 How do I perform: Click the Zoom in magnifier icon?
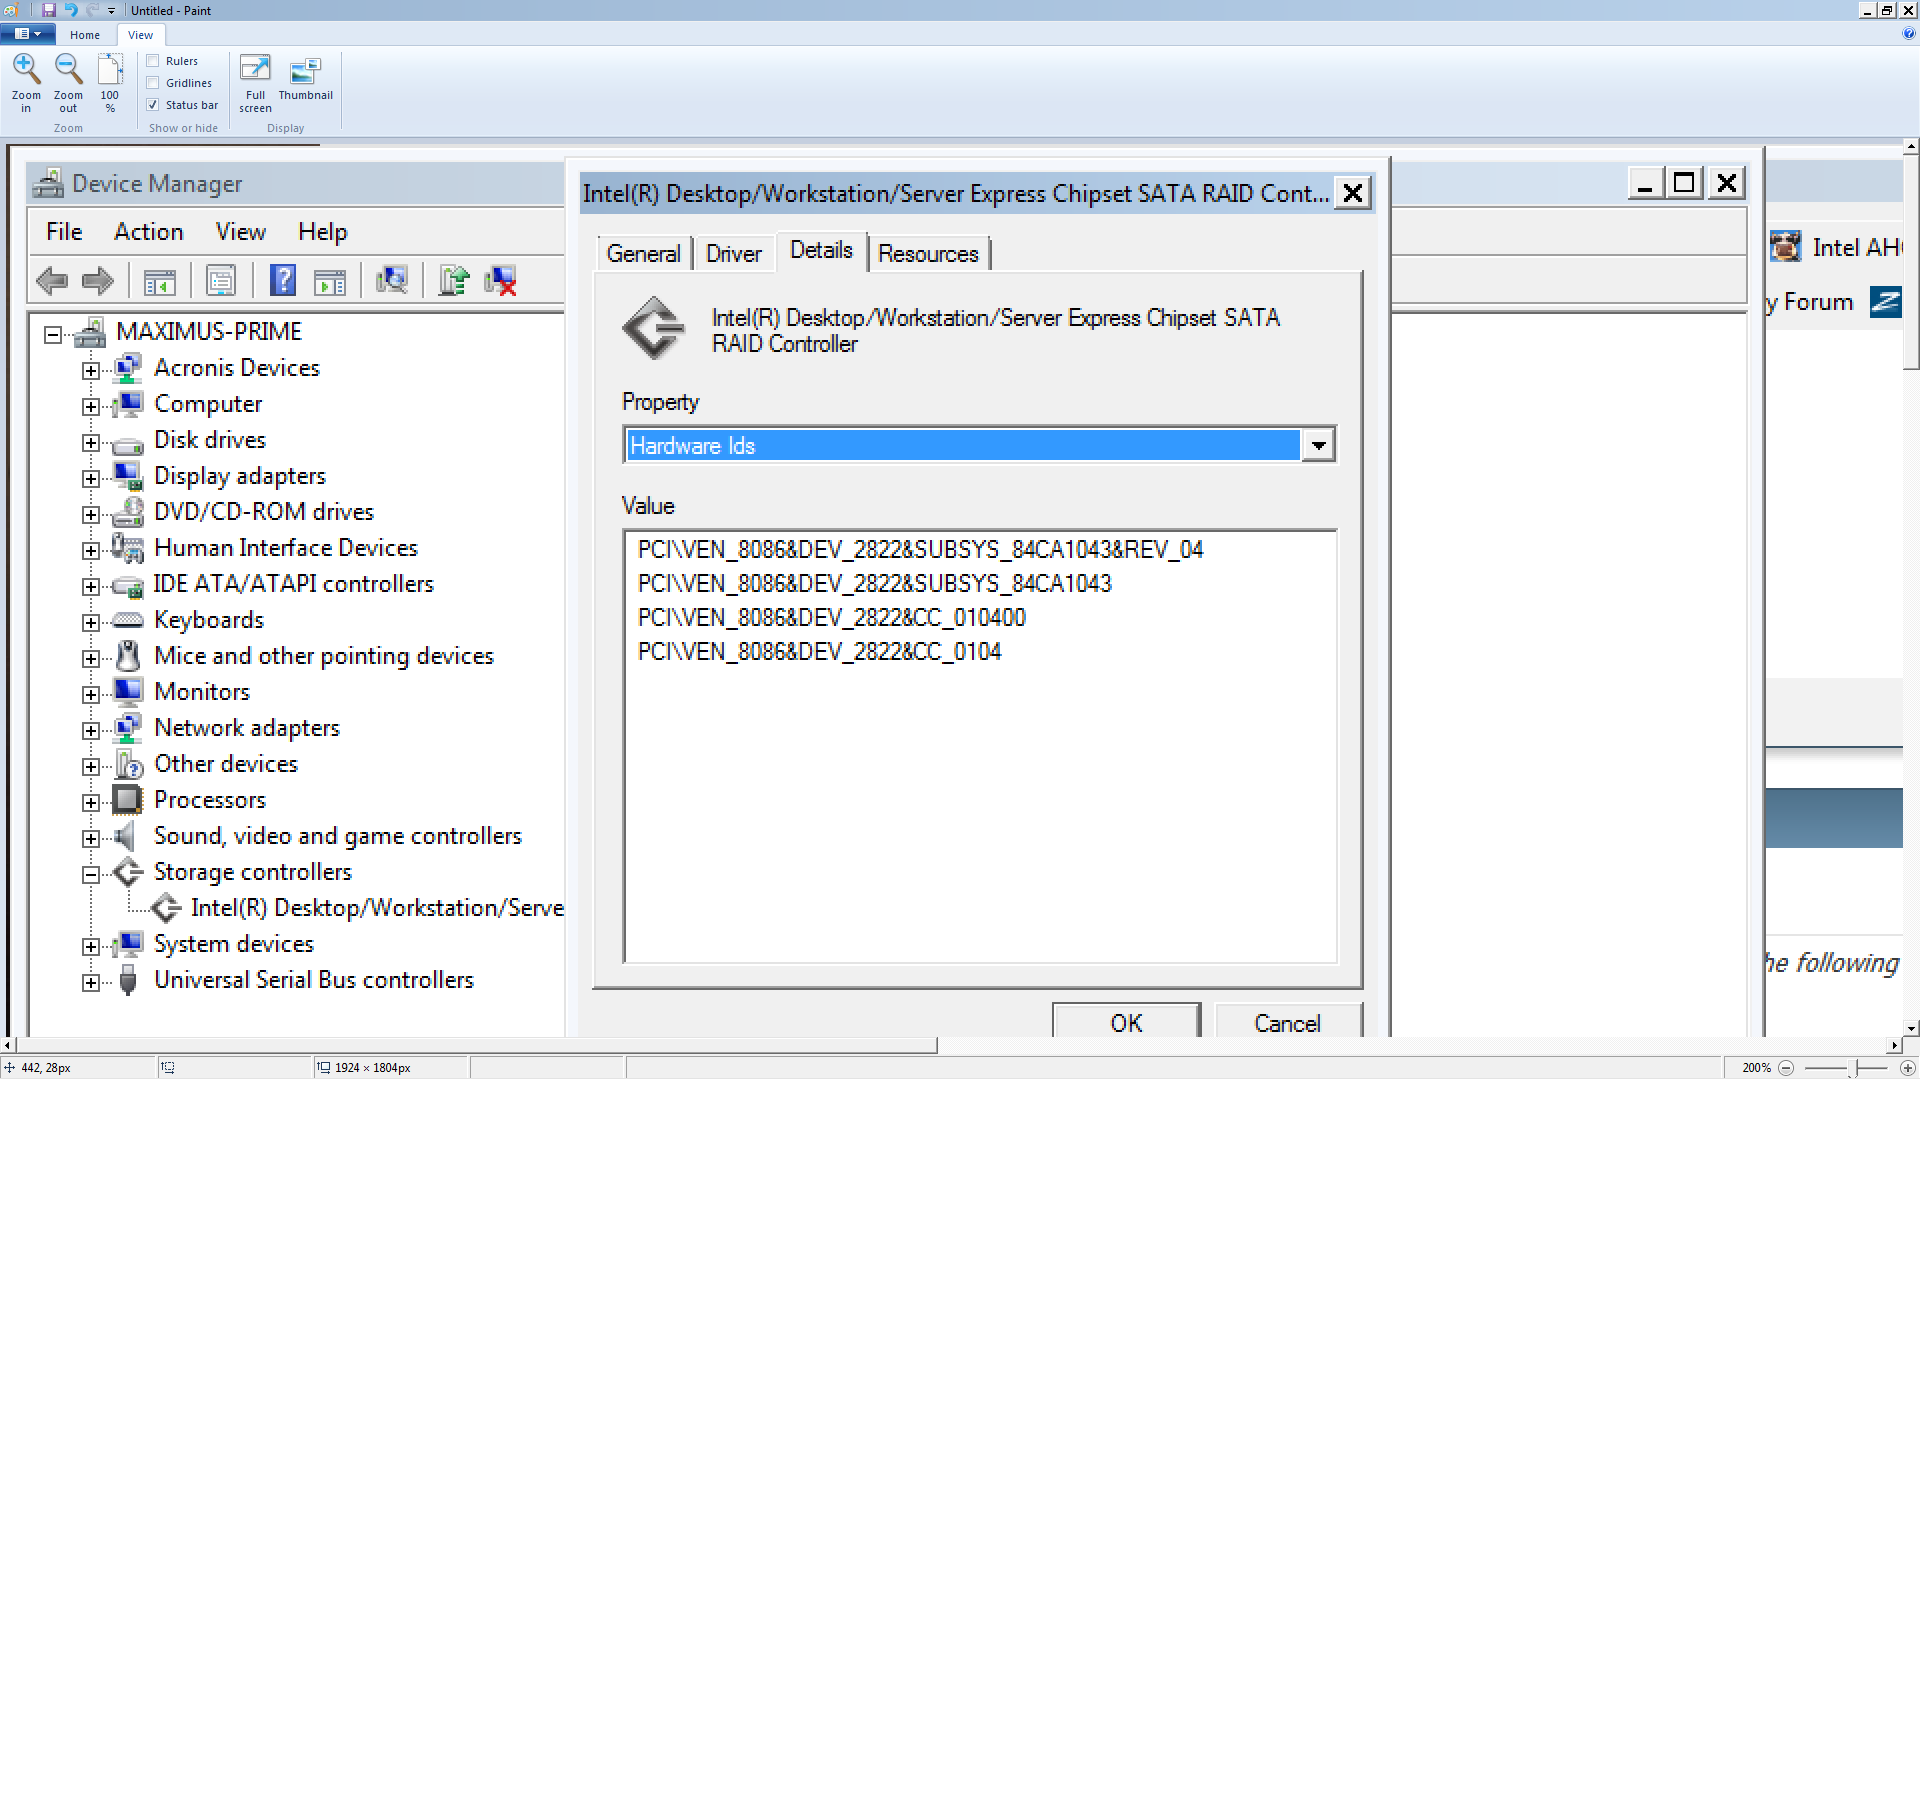(x=26, y=69)
